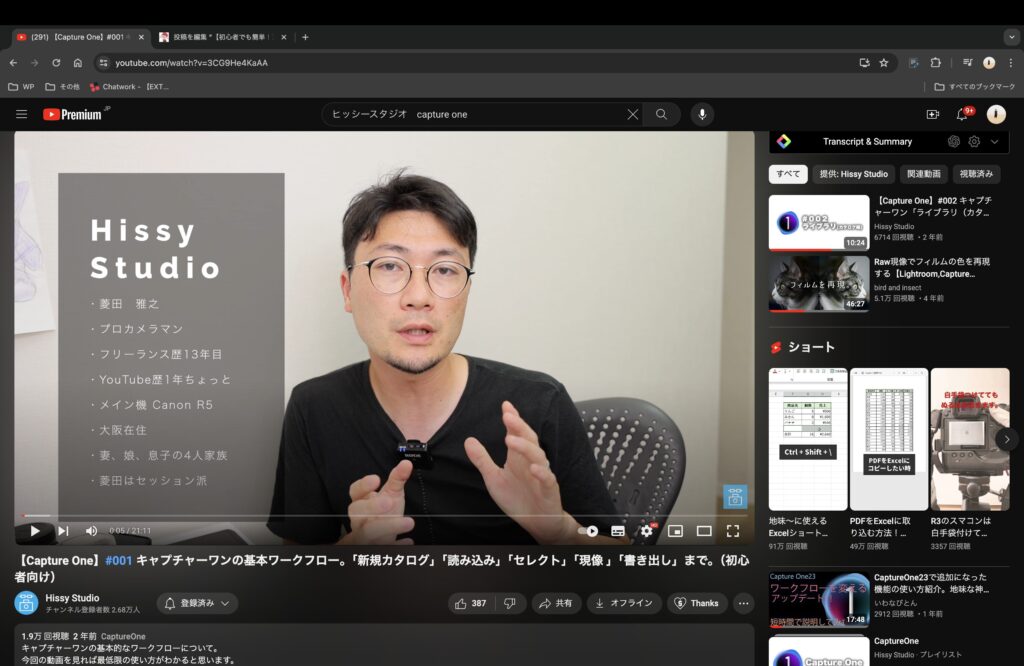Go to browser home page
This screenshot has width=1024, height=666.
tap(78, 63)
